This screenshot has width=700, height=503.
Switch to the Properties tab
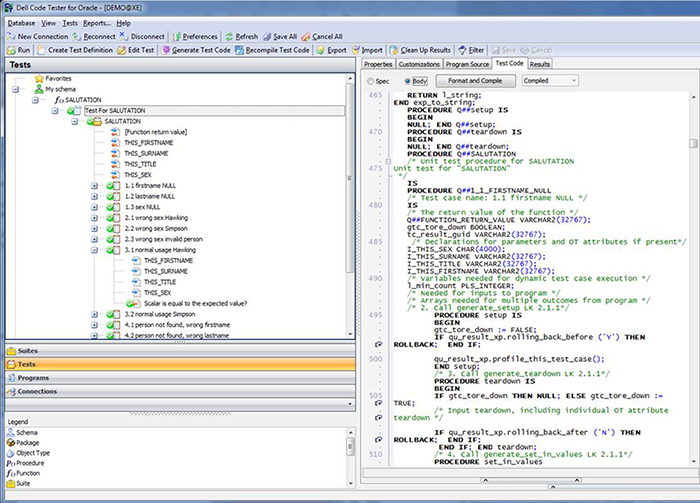(378, 64)
